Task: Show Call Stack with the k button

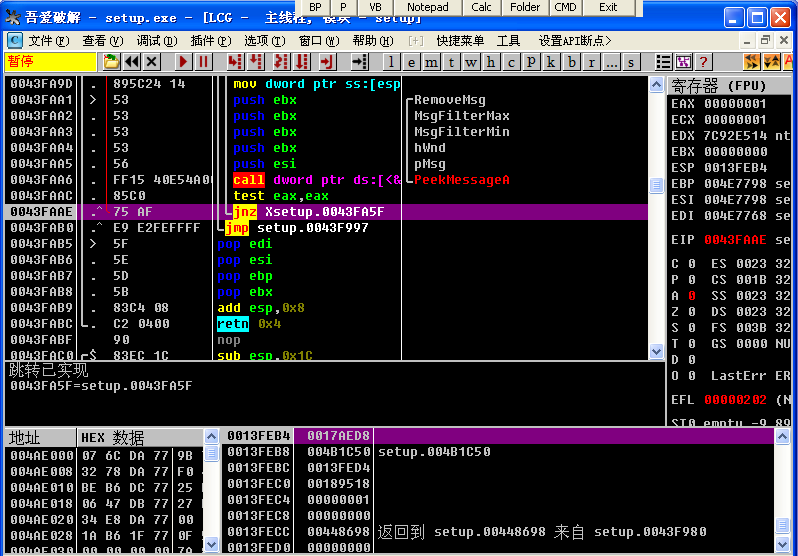Action: 551,62
